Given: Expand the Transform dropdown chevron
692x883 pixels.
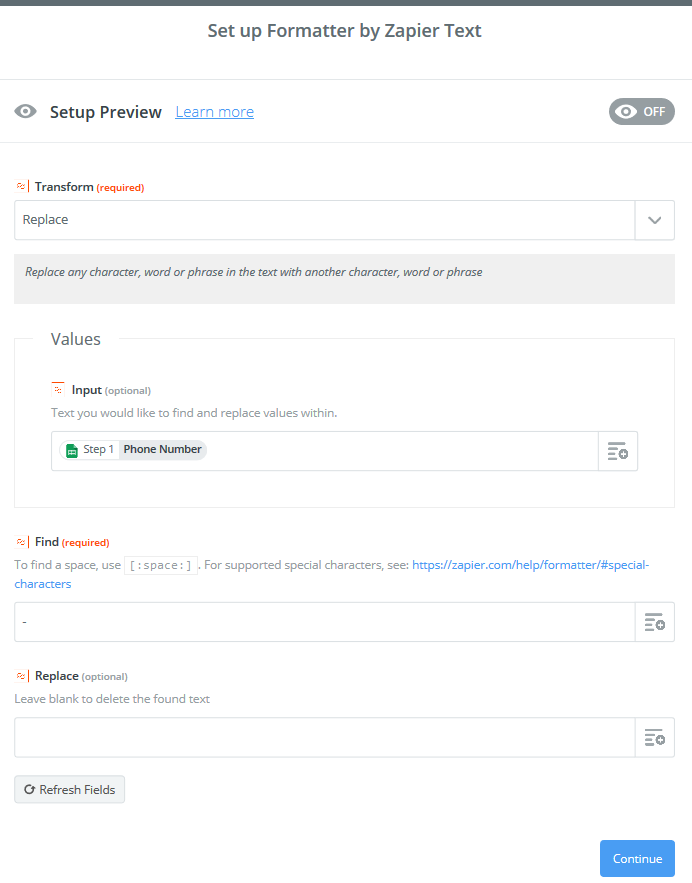Looking at the screenshot, I should [x=654, y=220].
